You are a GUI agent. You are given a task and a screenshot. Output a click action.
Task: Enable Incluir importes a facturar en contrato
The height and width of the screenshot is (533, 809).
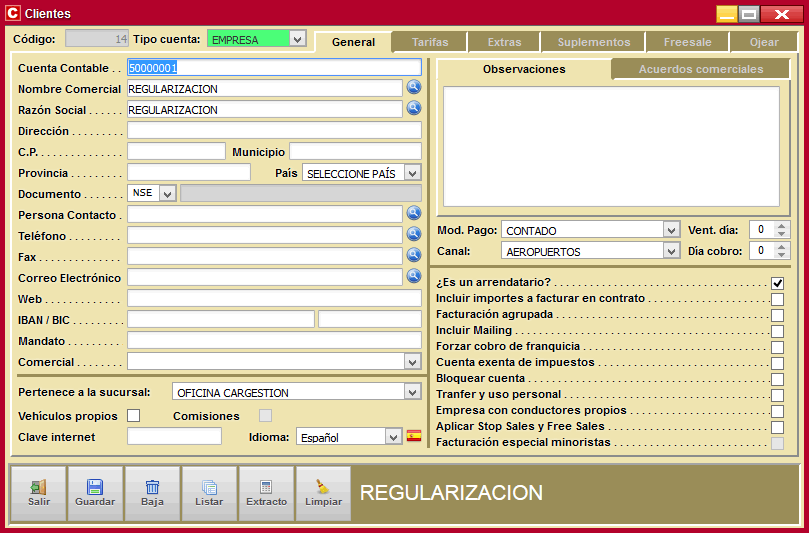(x=778, y=299)
